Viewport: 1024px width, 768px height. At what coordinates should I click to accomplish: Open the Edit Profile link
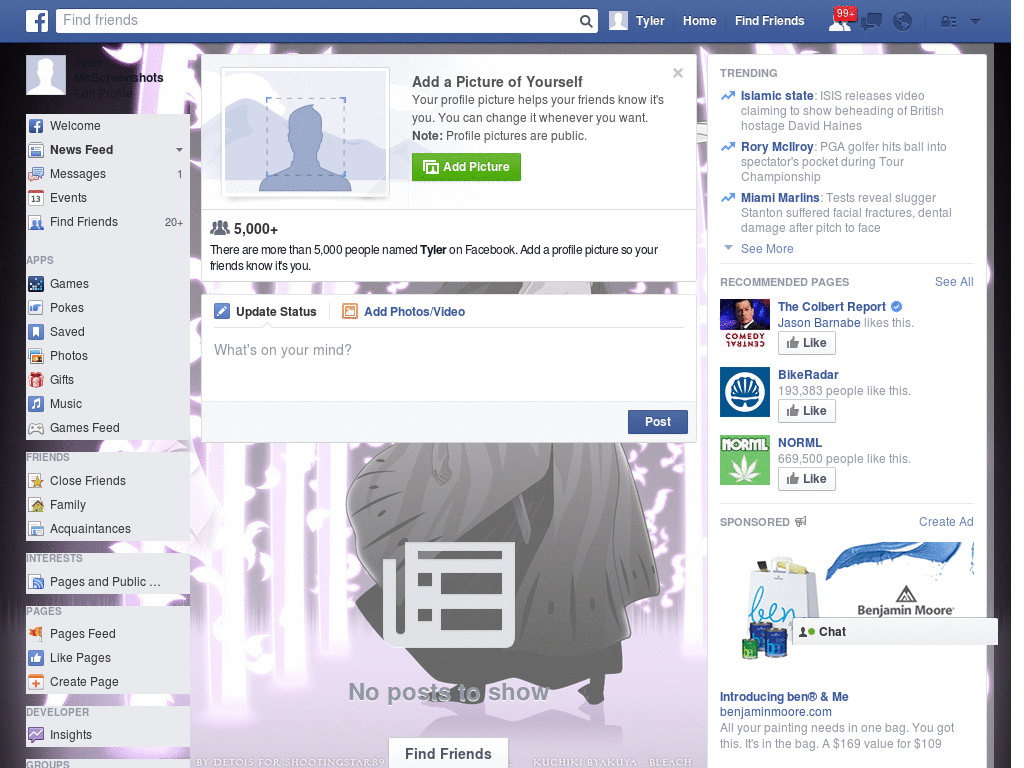point(103,93)
